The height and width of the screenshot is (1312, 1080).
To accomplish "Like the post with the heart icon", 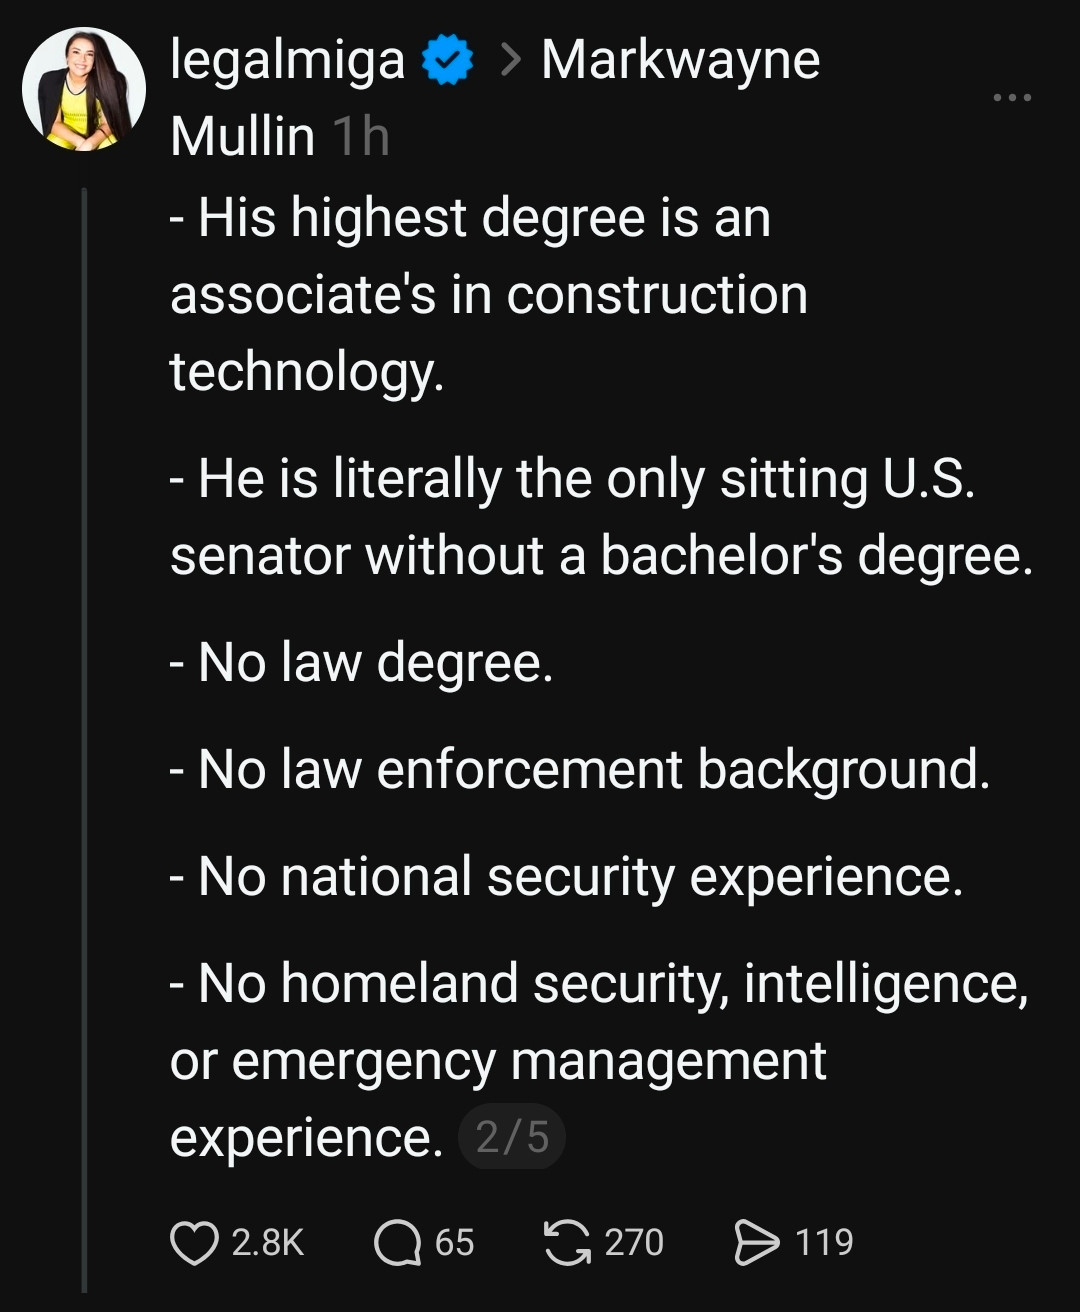I will point(194,1243).
